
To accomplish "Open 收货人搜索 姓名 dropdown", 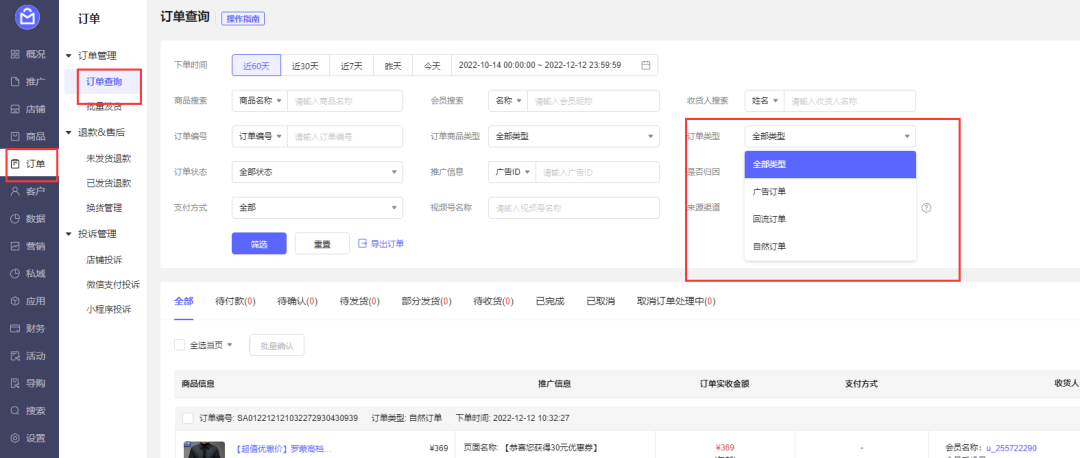I will pos(765,101).
